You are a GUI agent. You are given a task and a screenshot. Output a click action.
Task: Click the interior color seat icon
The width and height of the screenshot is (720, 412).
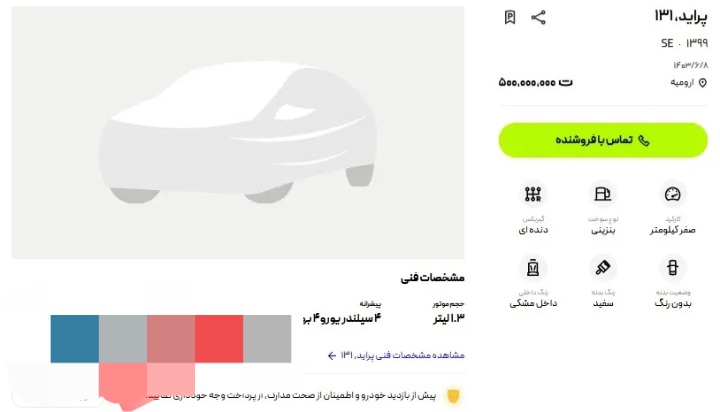coord(532,268)
